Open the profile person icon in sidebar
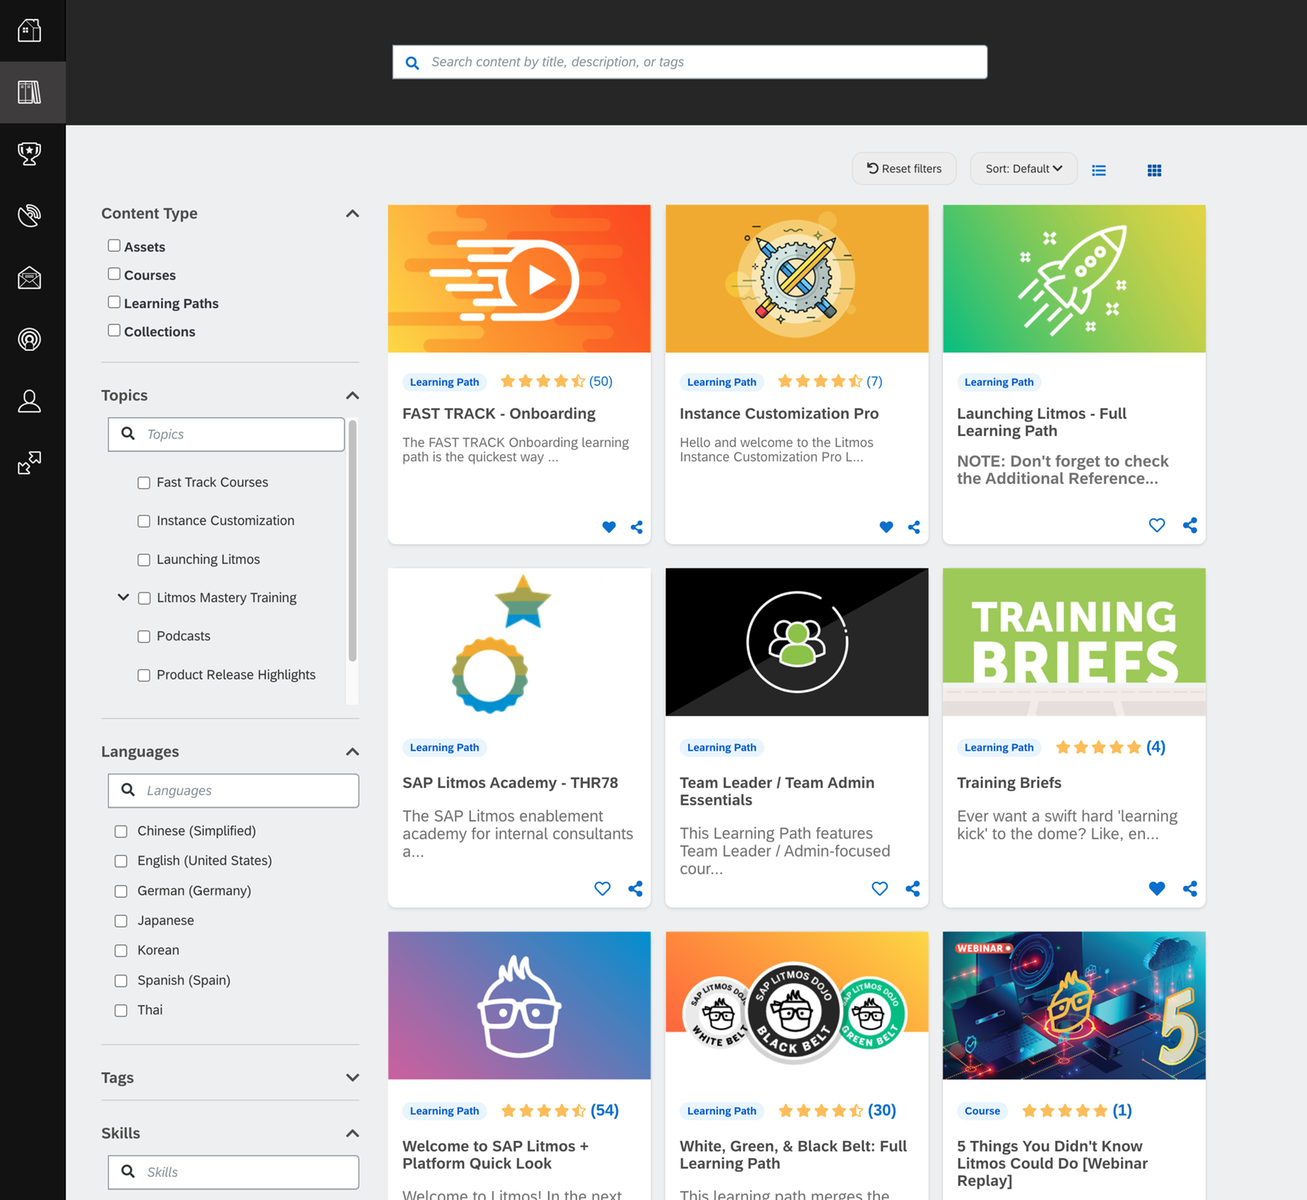 tap(29, 400)
